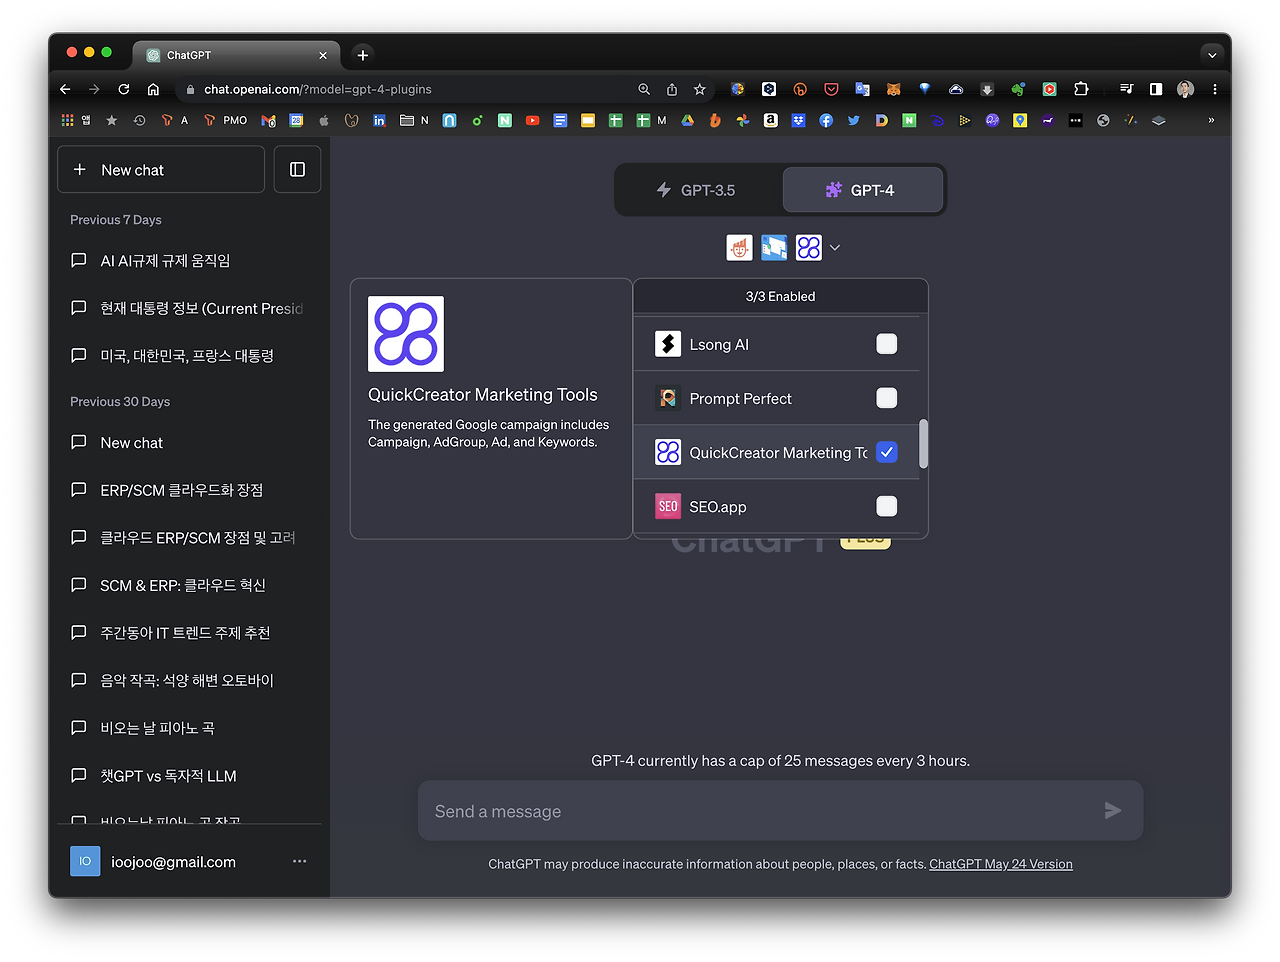Open the 'ERP/SCM 클라우드화 장점' chat
Screen dimensions: 1280x962
point(190,490)
